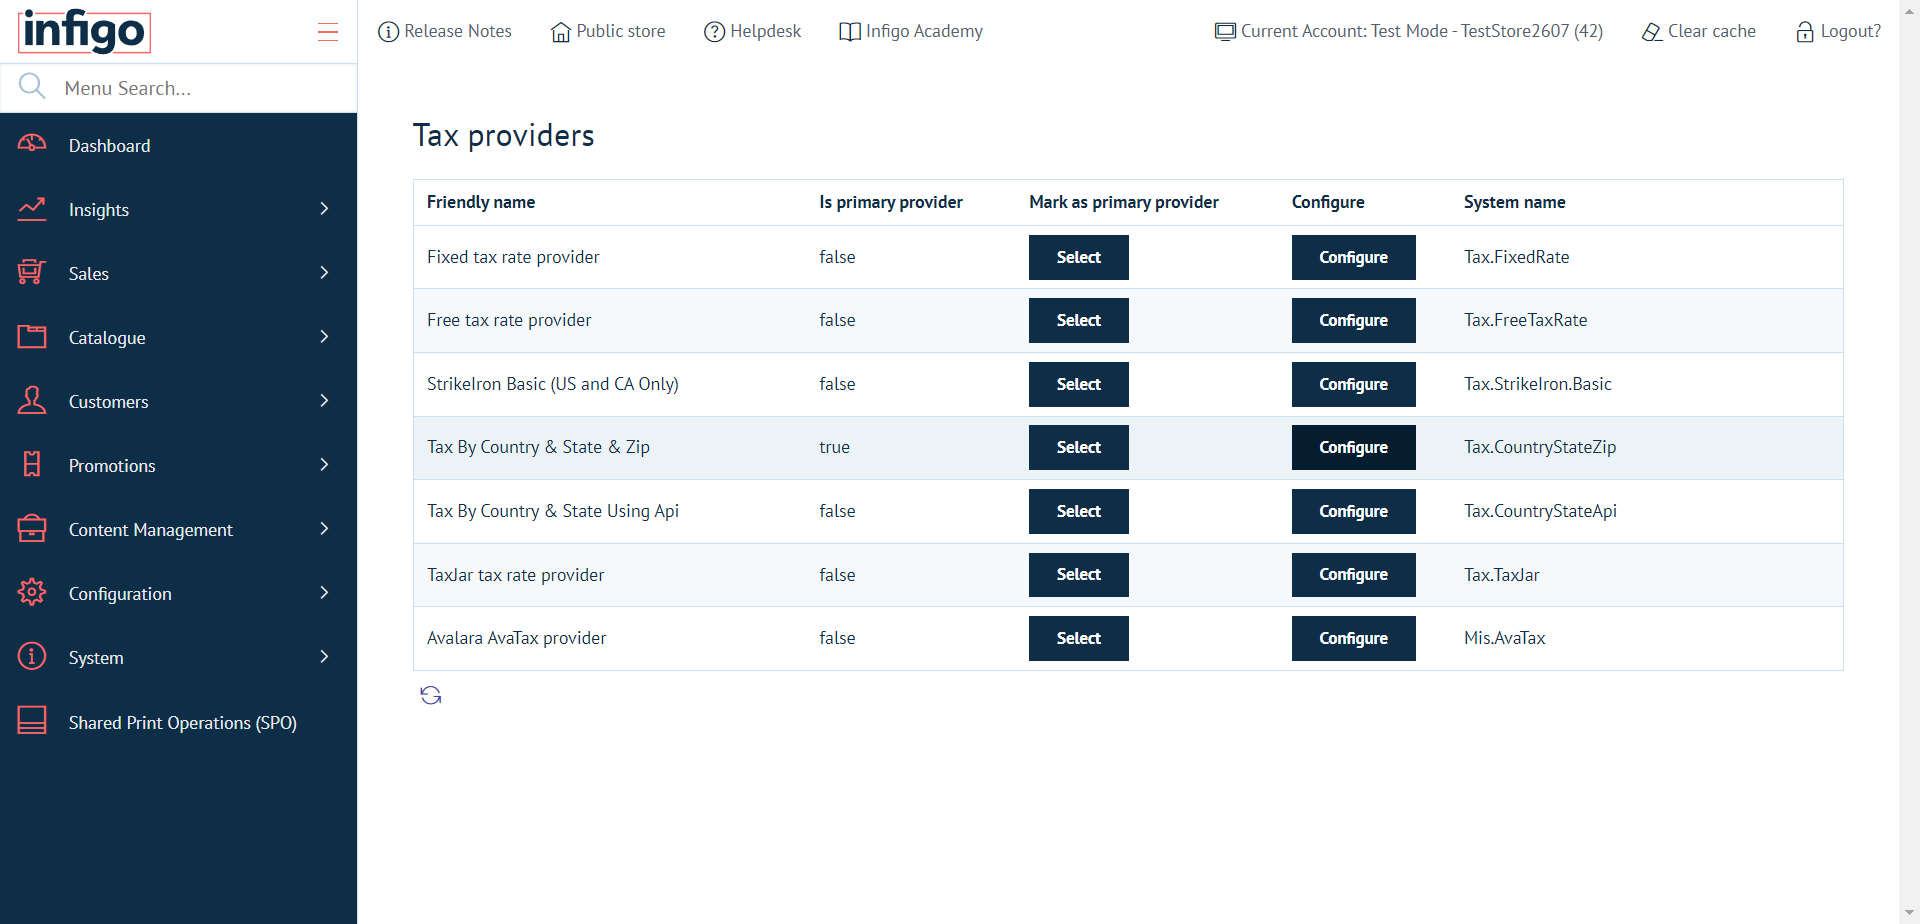
Task: Expand the System menu chevron
Action: point(324,657)
